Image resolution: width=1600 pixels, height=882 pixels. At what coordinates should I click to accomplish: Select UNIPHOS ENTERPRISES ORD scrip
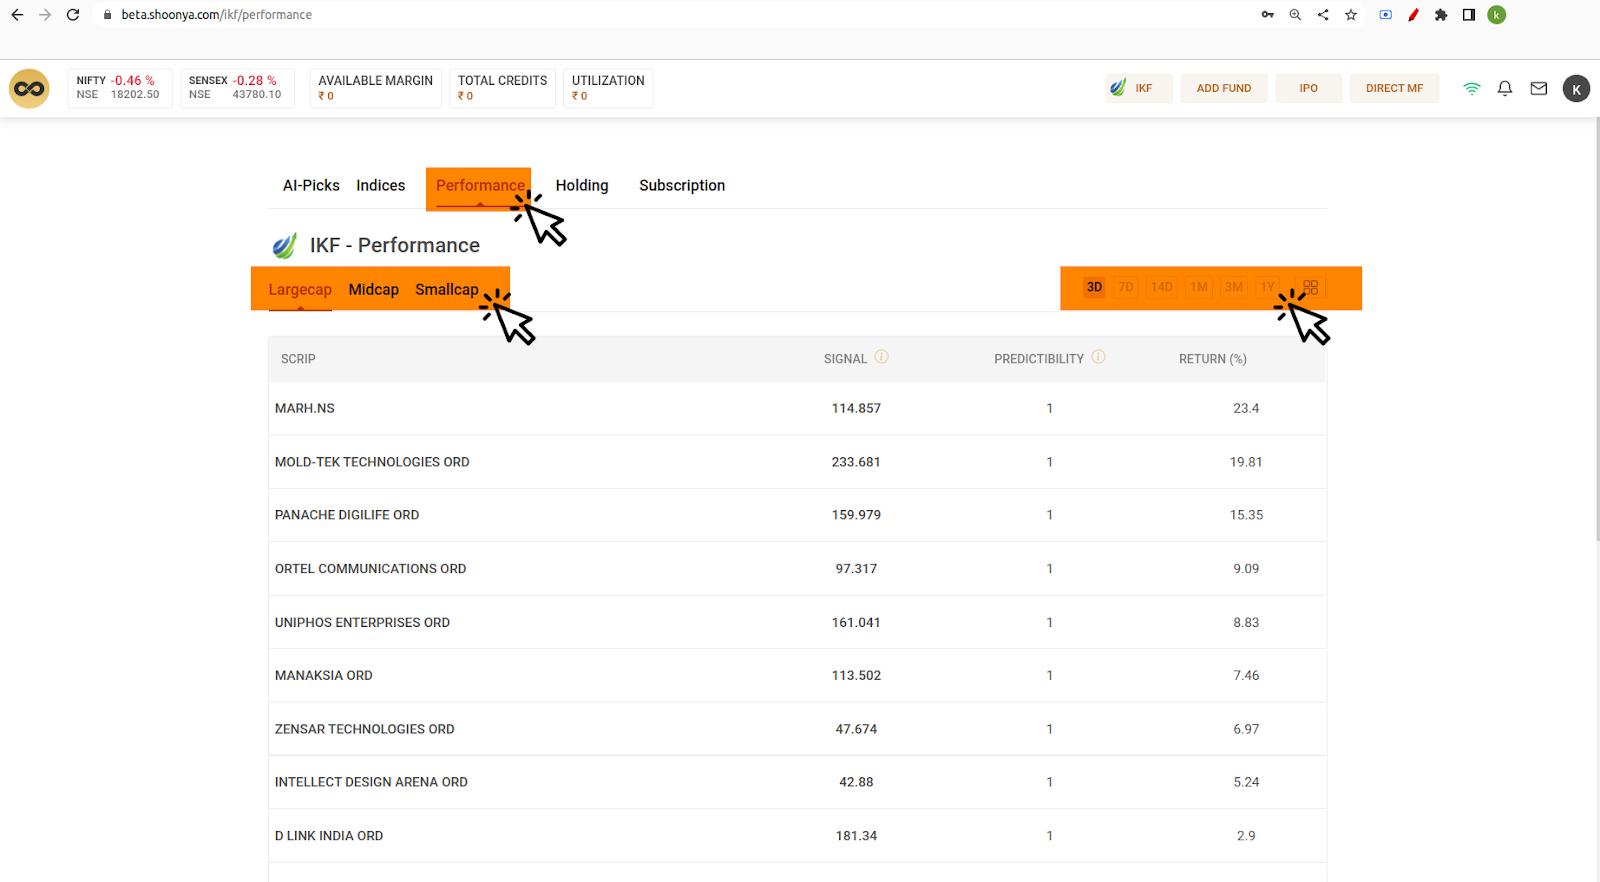tap(362, 622)
